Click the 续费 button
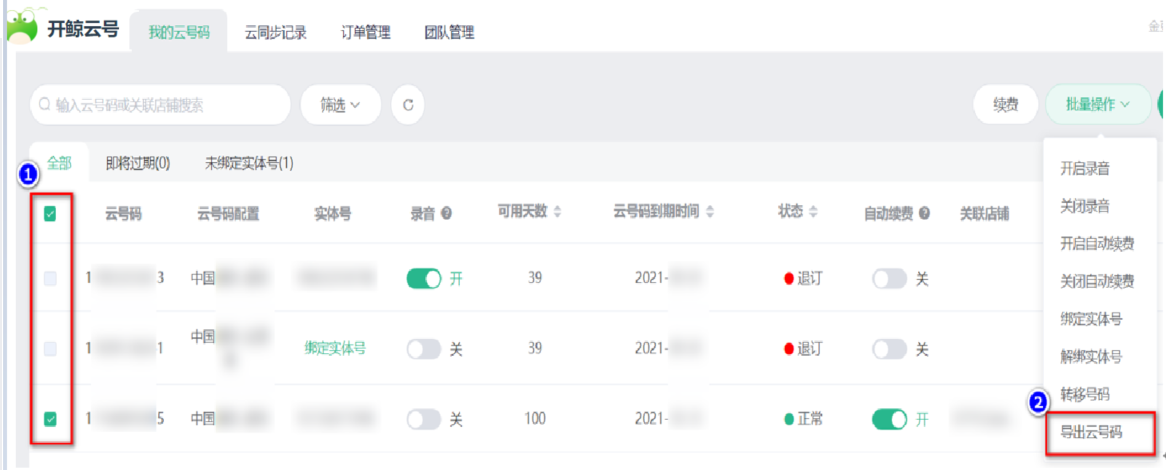Screen dimensions: 1166x470 click(x=1005, y=104)
